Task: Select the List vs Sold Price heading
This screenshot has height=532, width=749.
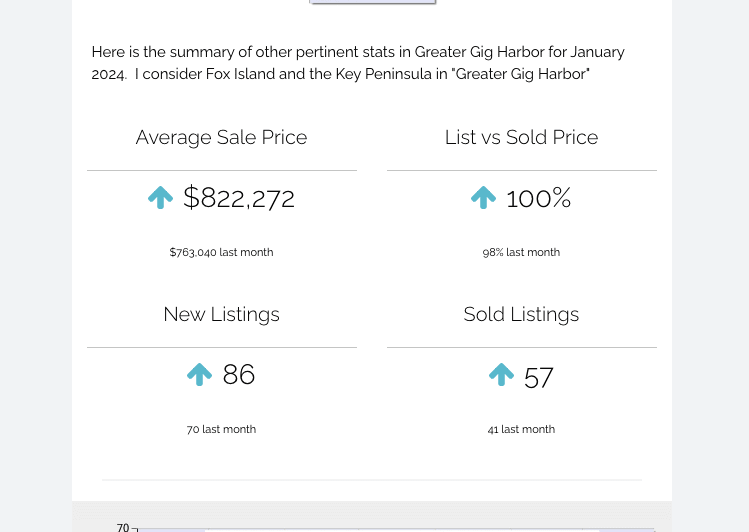Action: (522, 138)
